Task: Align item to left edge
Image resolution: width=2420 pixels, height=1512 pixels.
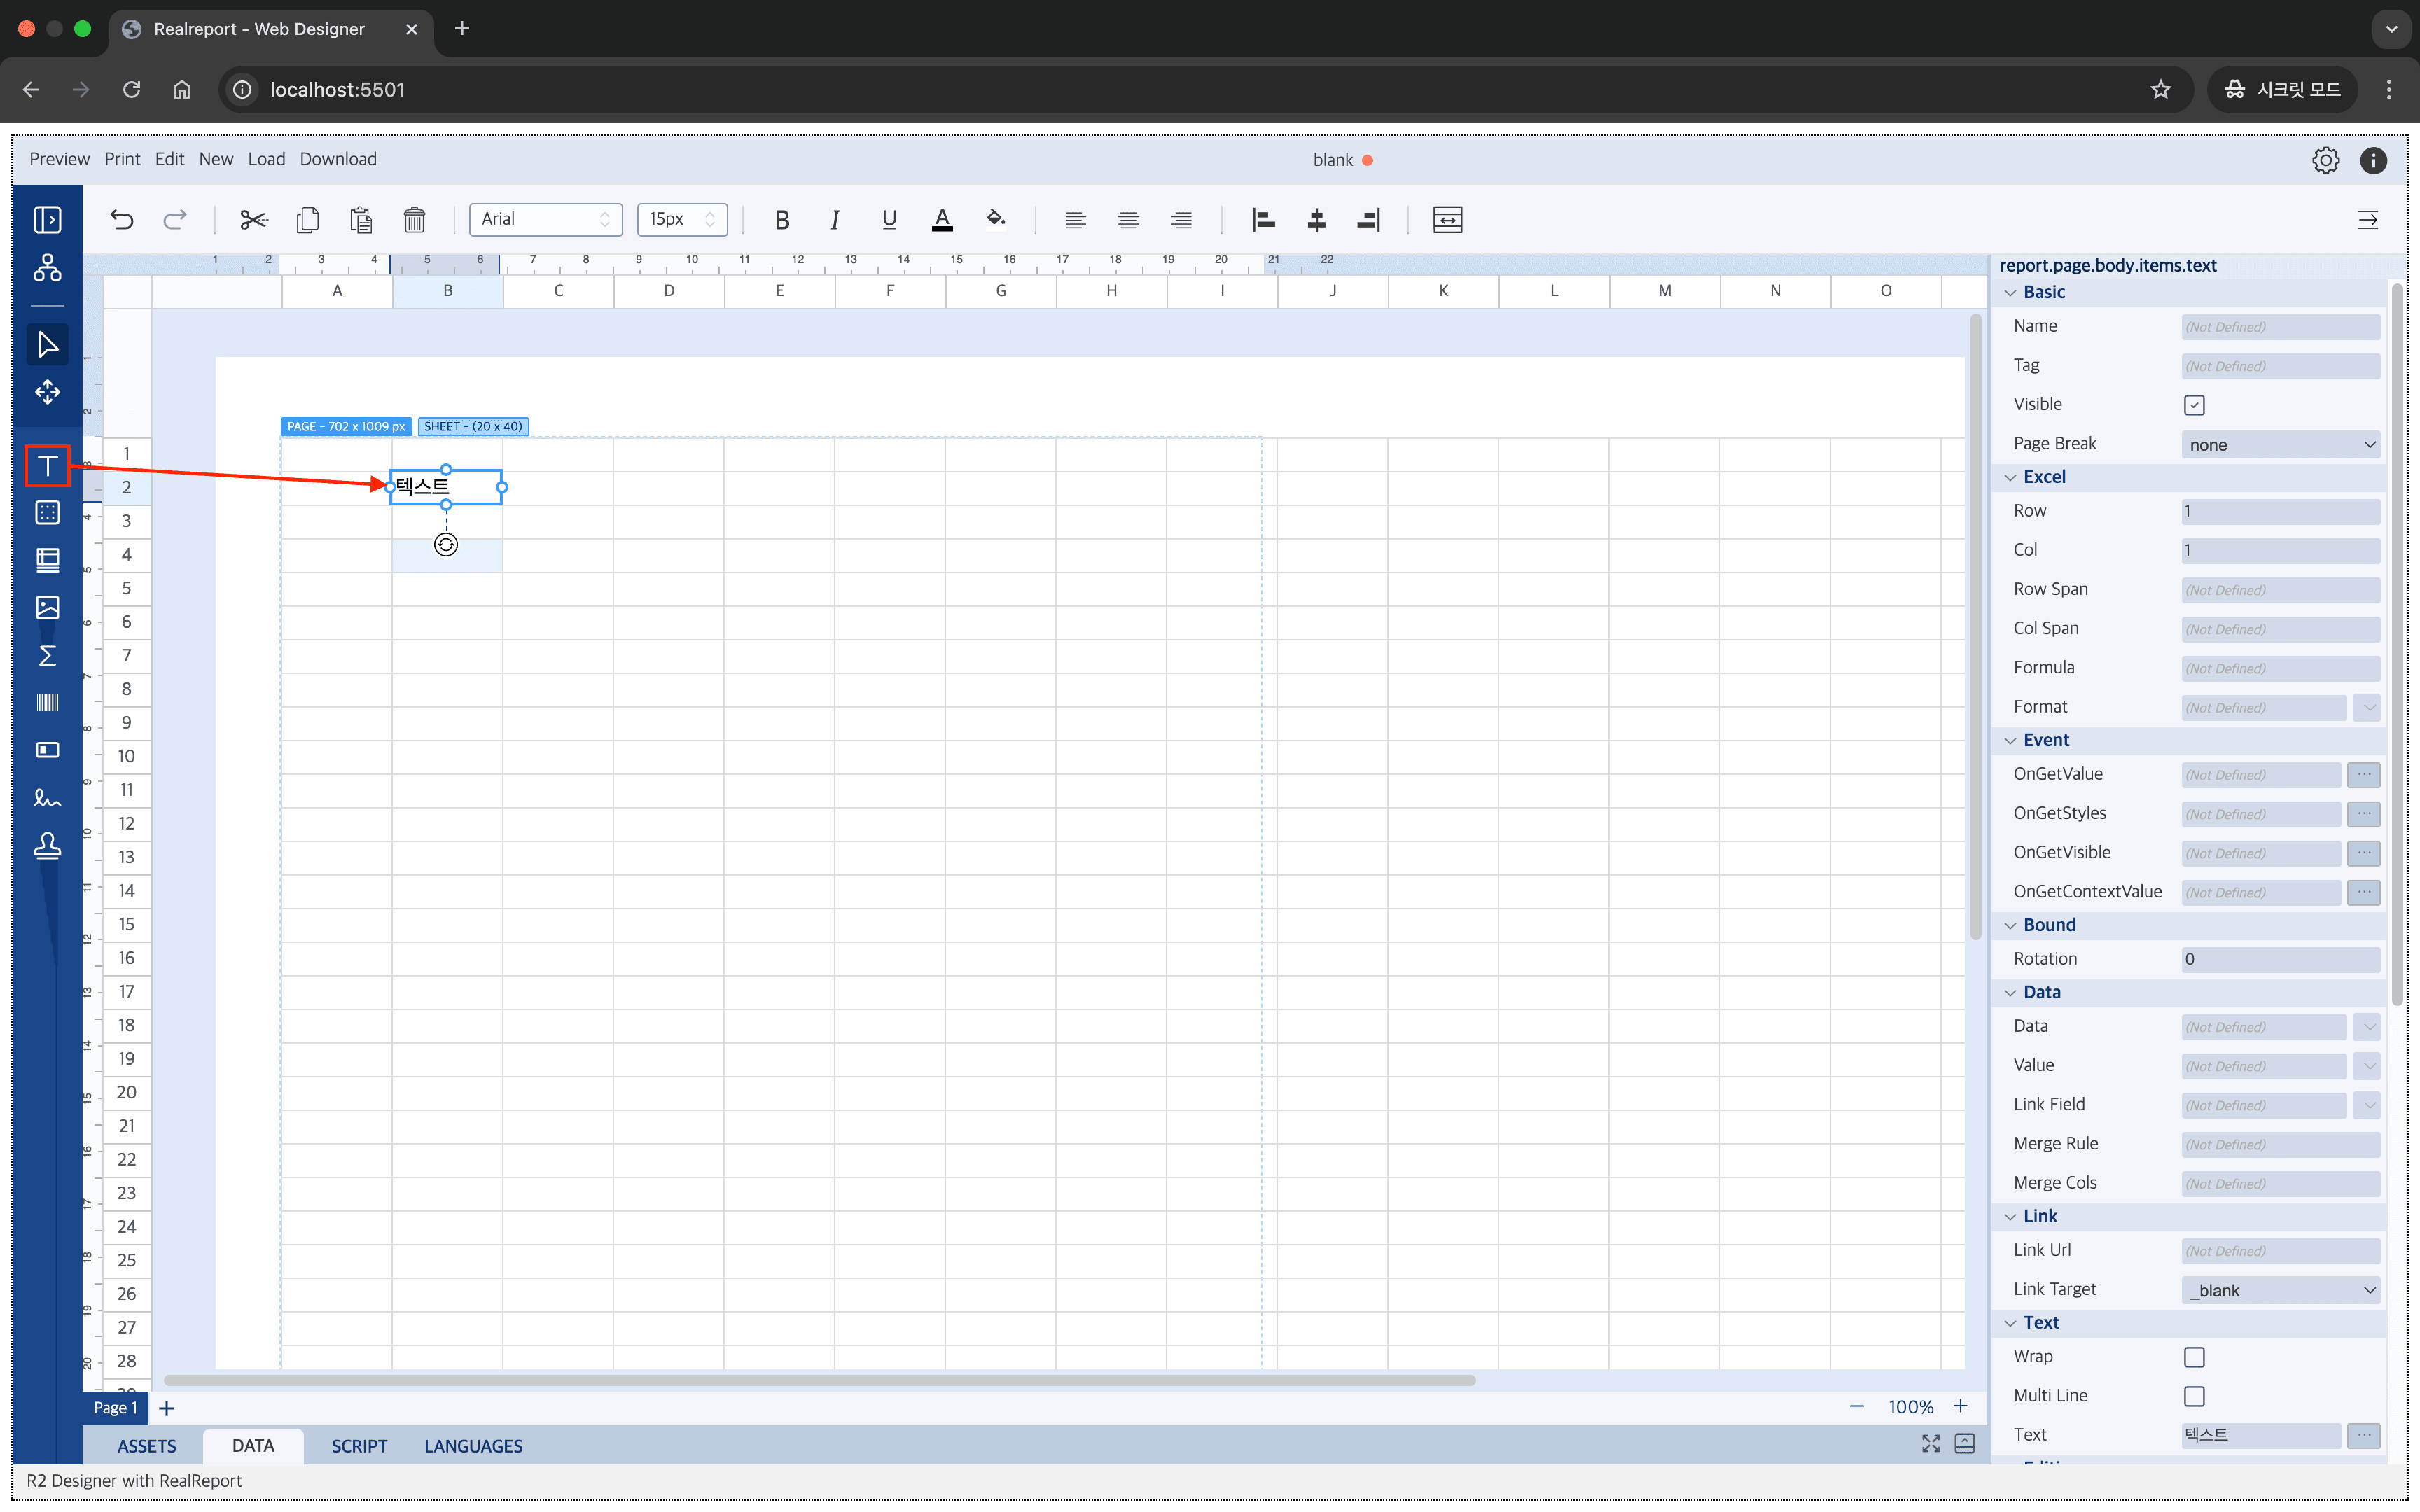Action: pyautogui.click(x=1263, y=219)
